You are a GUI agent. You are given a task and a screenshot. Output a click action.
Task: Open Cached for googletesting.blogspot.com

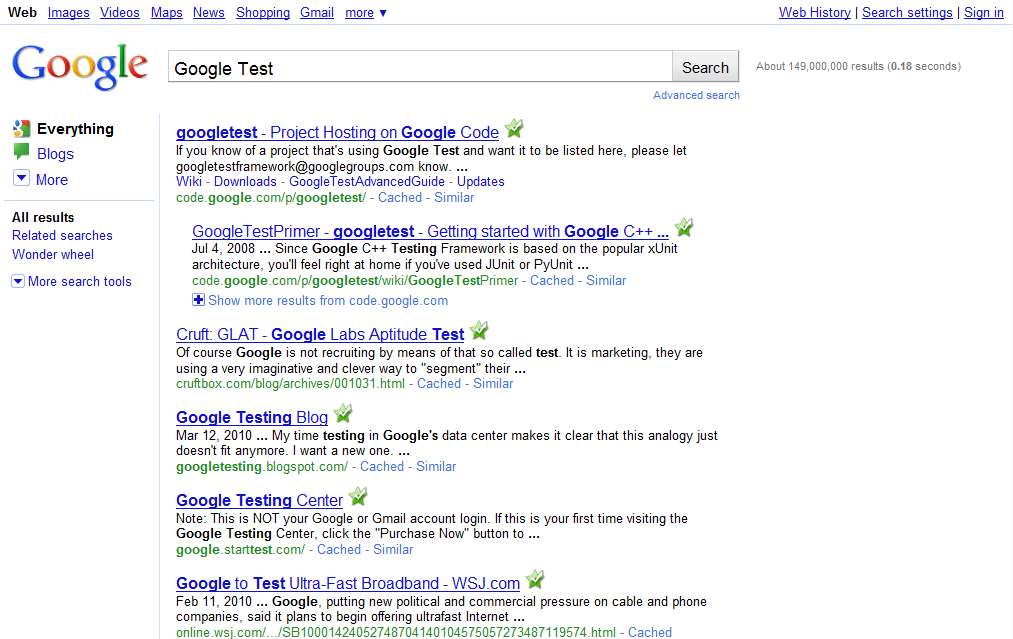pos(382,466)
